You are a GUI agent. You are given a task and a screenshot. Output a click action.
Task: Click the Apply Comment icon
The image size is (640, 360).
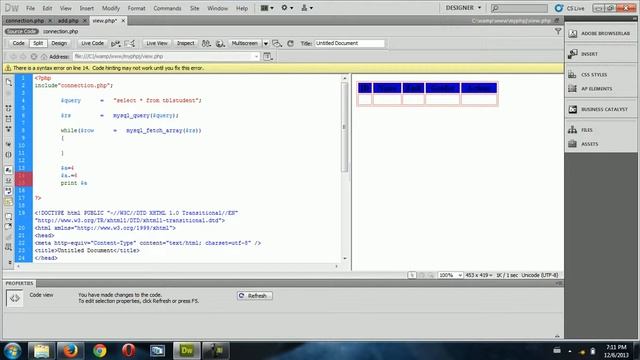click(9, 216)
